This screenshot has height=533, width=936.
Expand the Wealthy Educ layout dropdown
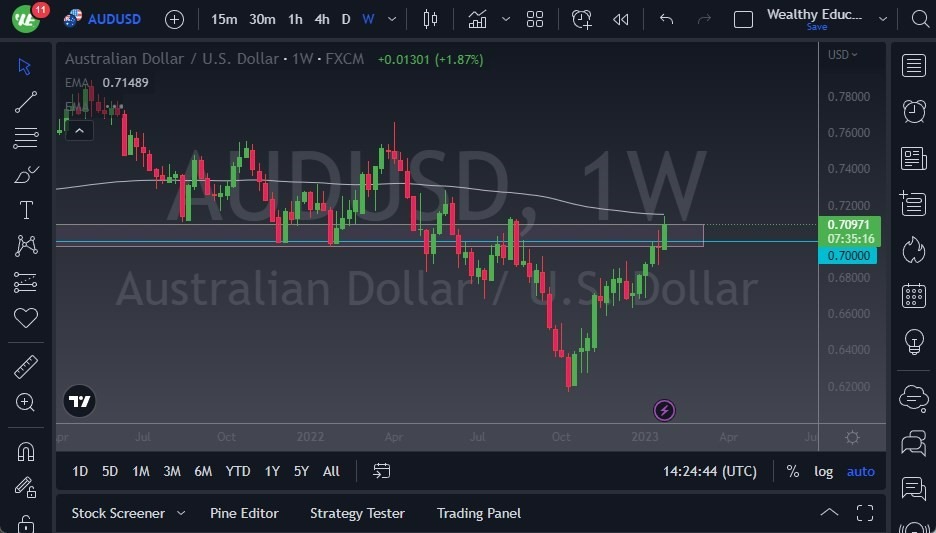point(883,20)
